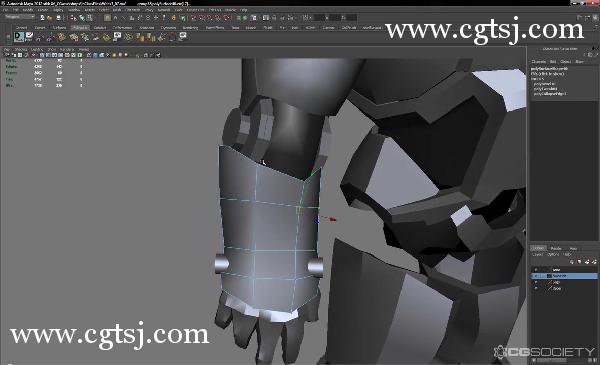Switch to the Subdivs shelf tab
Screen dimensions: 600x365
(100, 28)
